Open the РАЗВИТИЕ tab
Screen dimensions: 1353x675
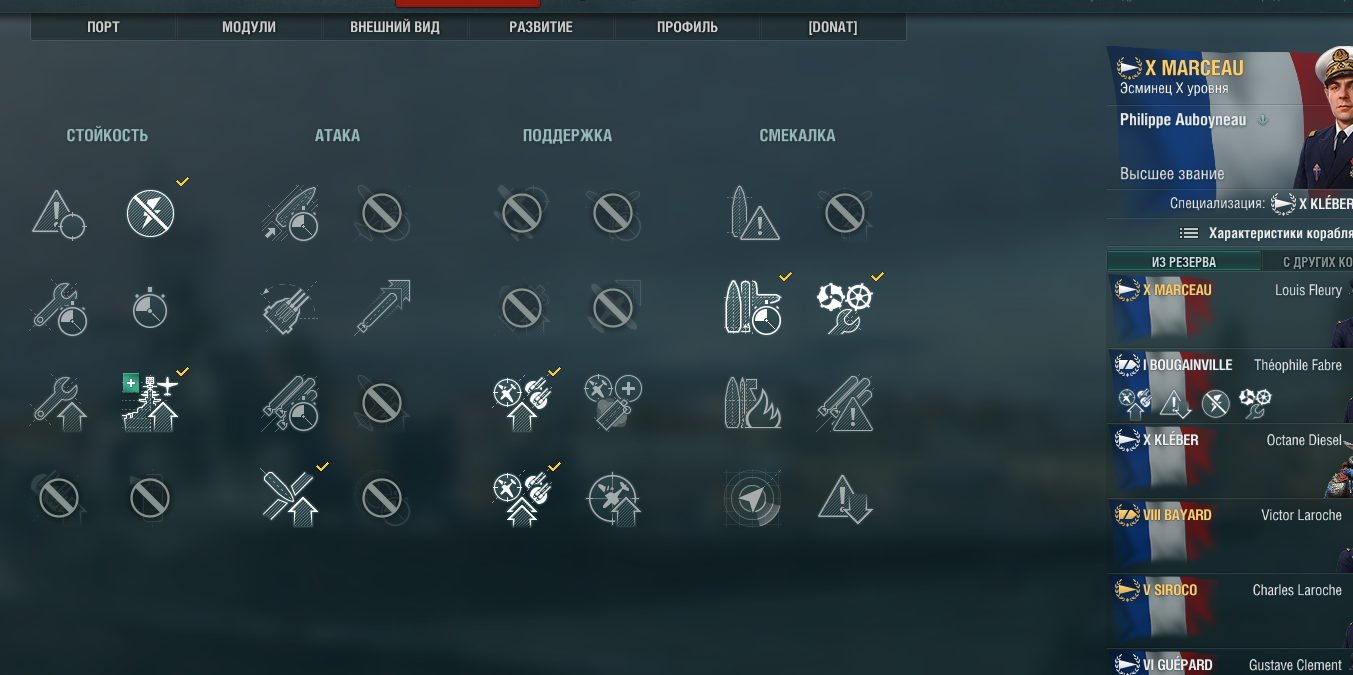coord(541,27)
